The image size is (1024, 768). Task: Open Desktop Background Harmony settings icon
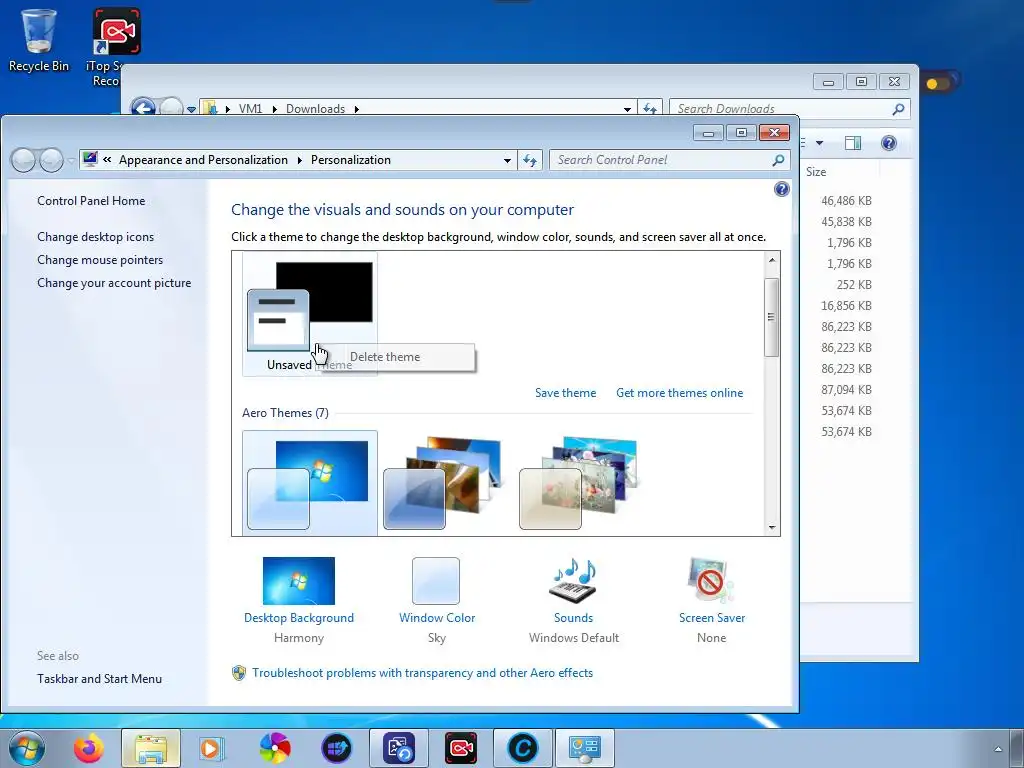pos(298,581)
